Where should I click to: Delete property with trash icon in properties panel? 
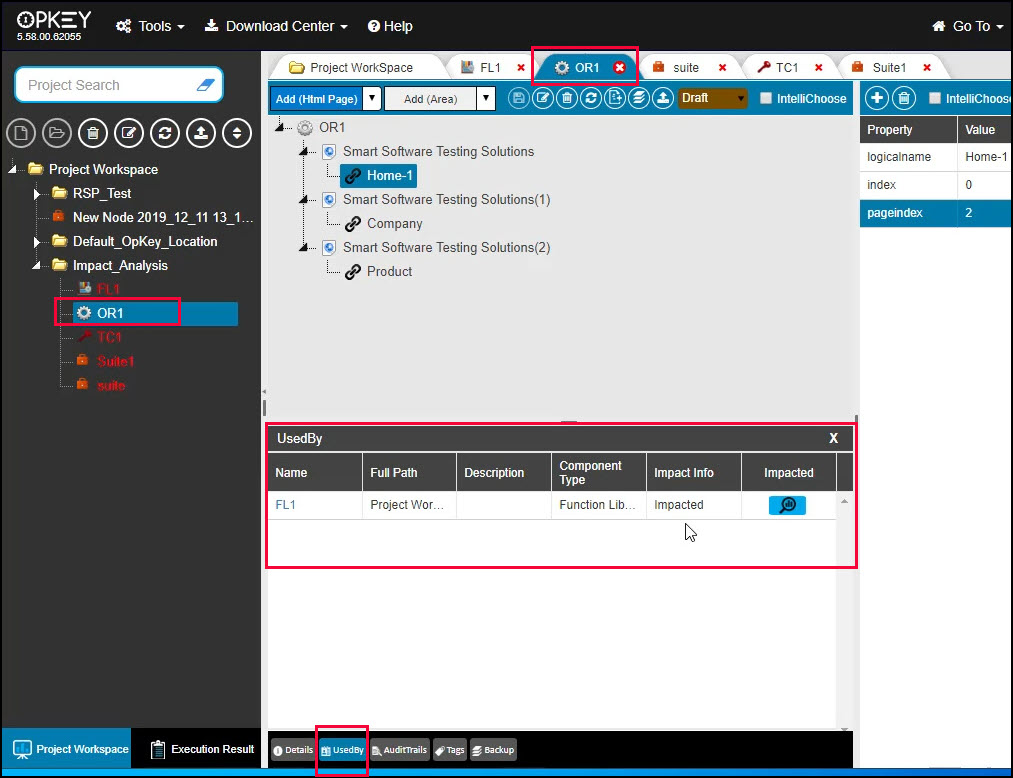click(904, 98)
